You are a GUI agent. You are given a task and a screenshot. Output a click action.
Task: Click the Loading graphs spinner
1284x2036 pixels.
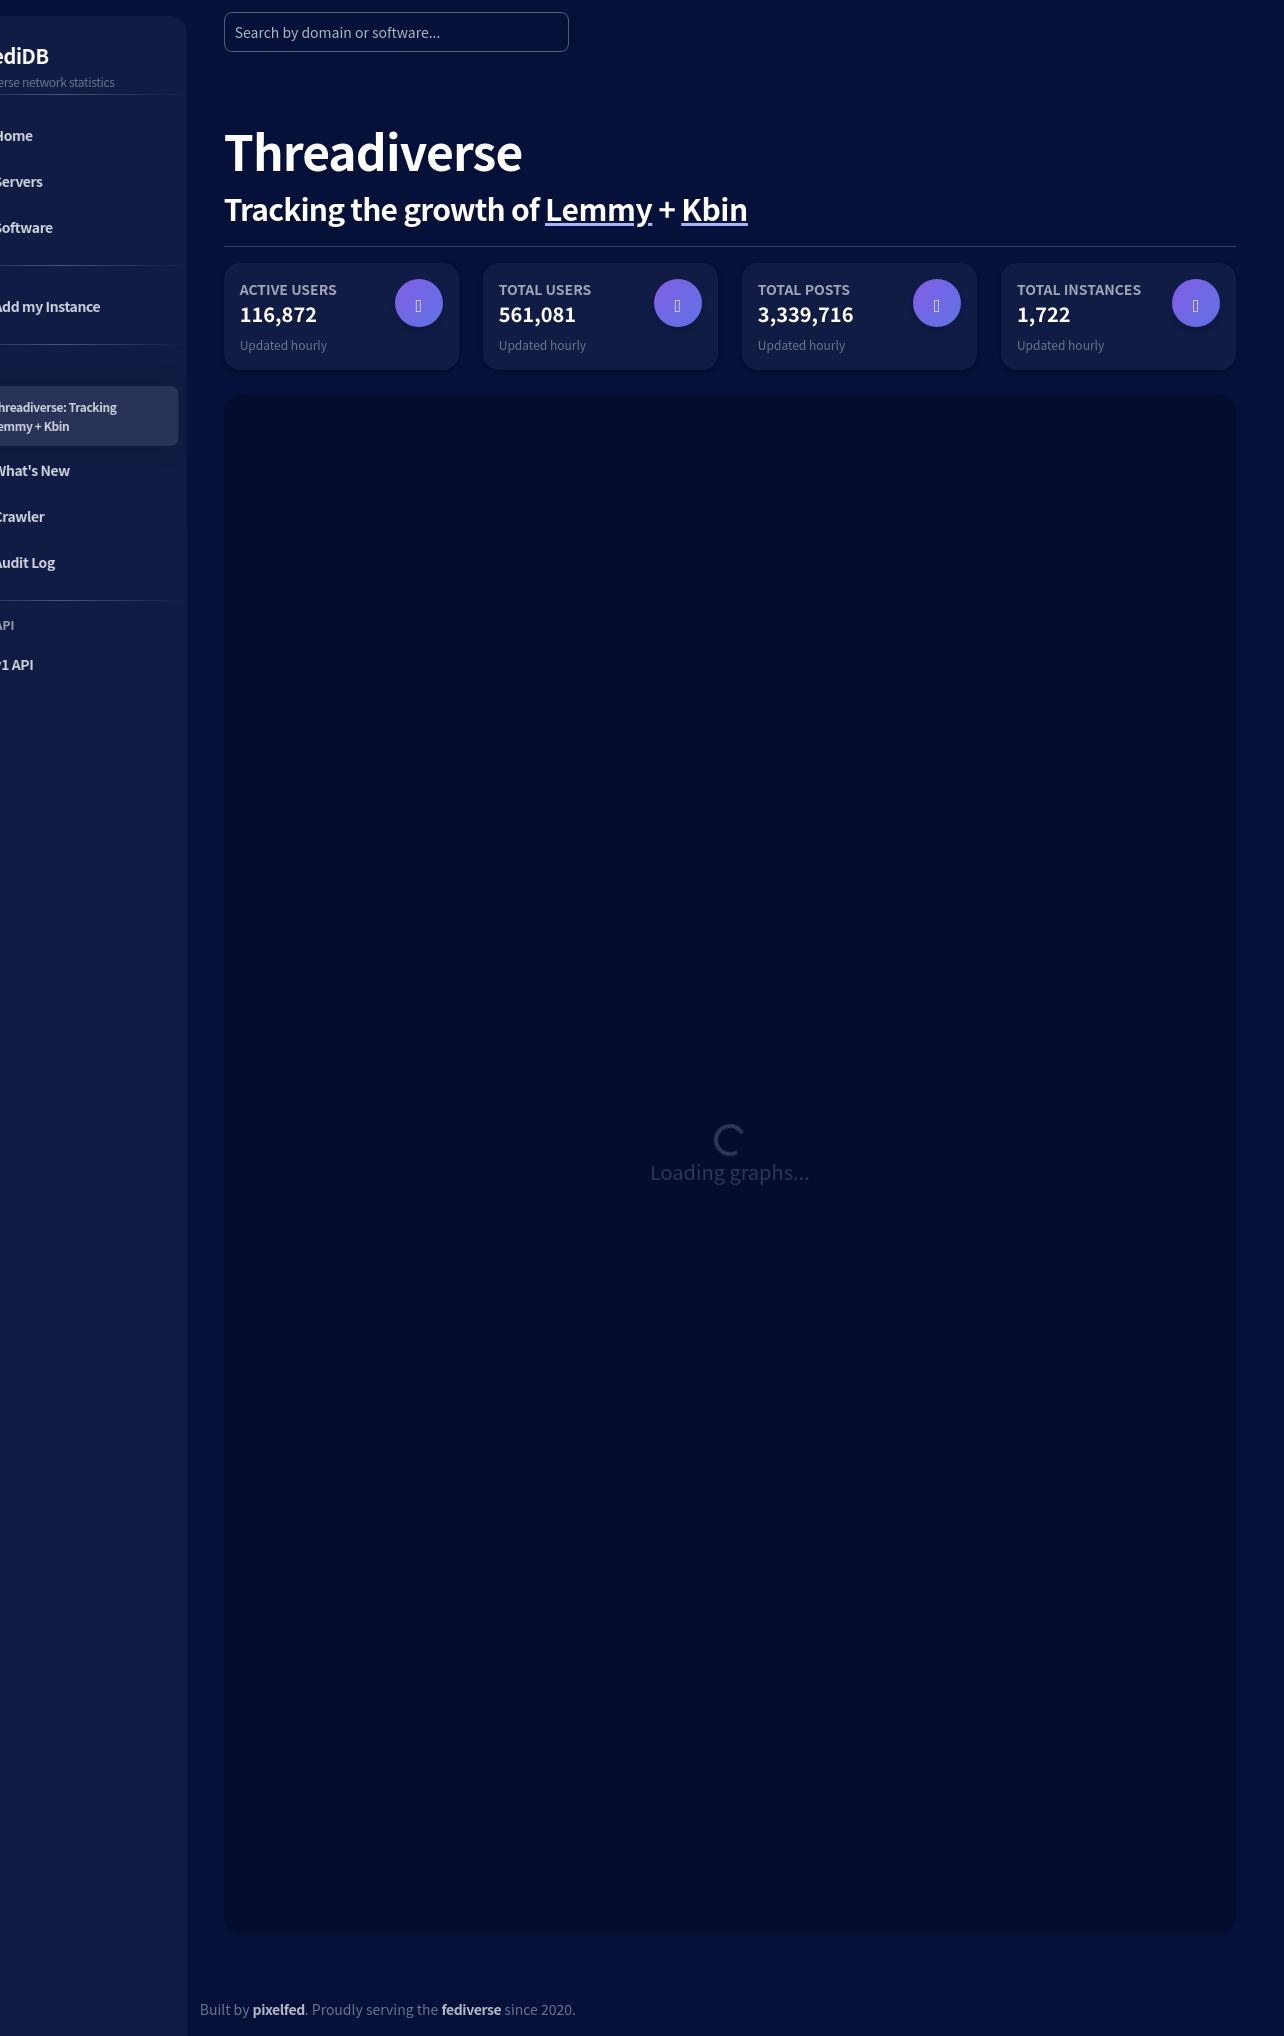pos(729,1139)
